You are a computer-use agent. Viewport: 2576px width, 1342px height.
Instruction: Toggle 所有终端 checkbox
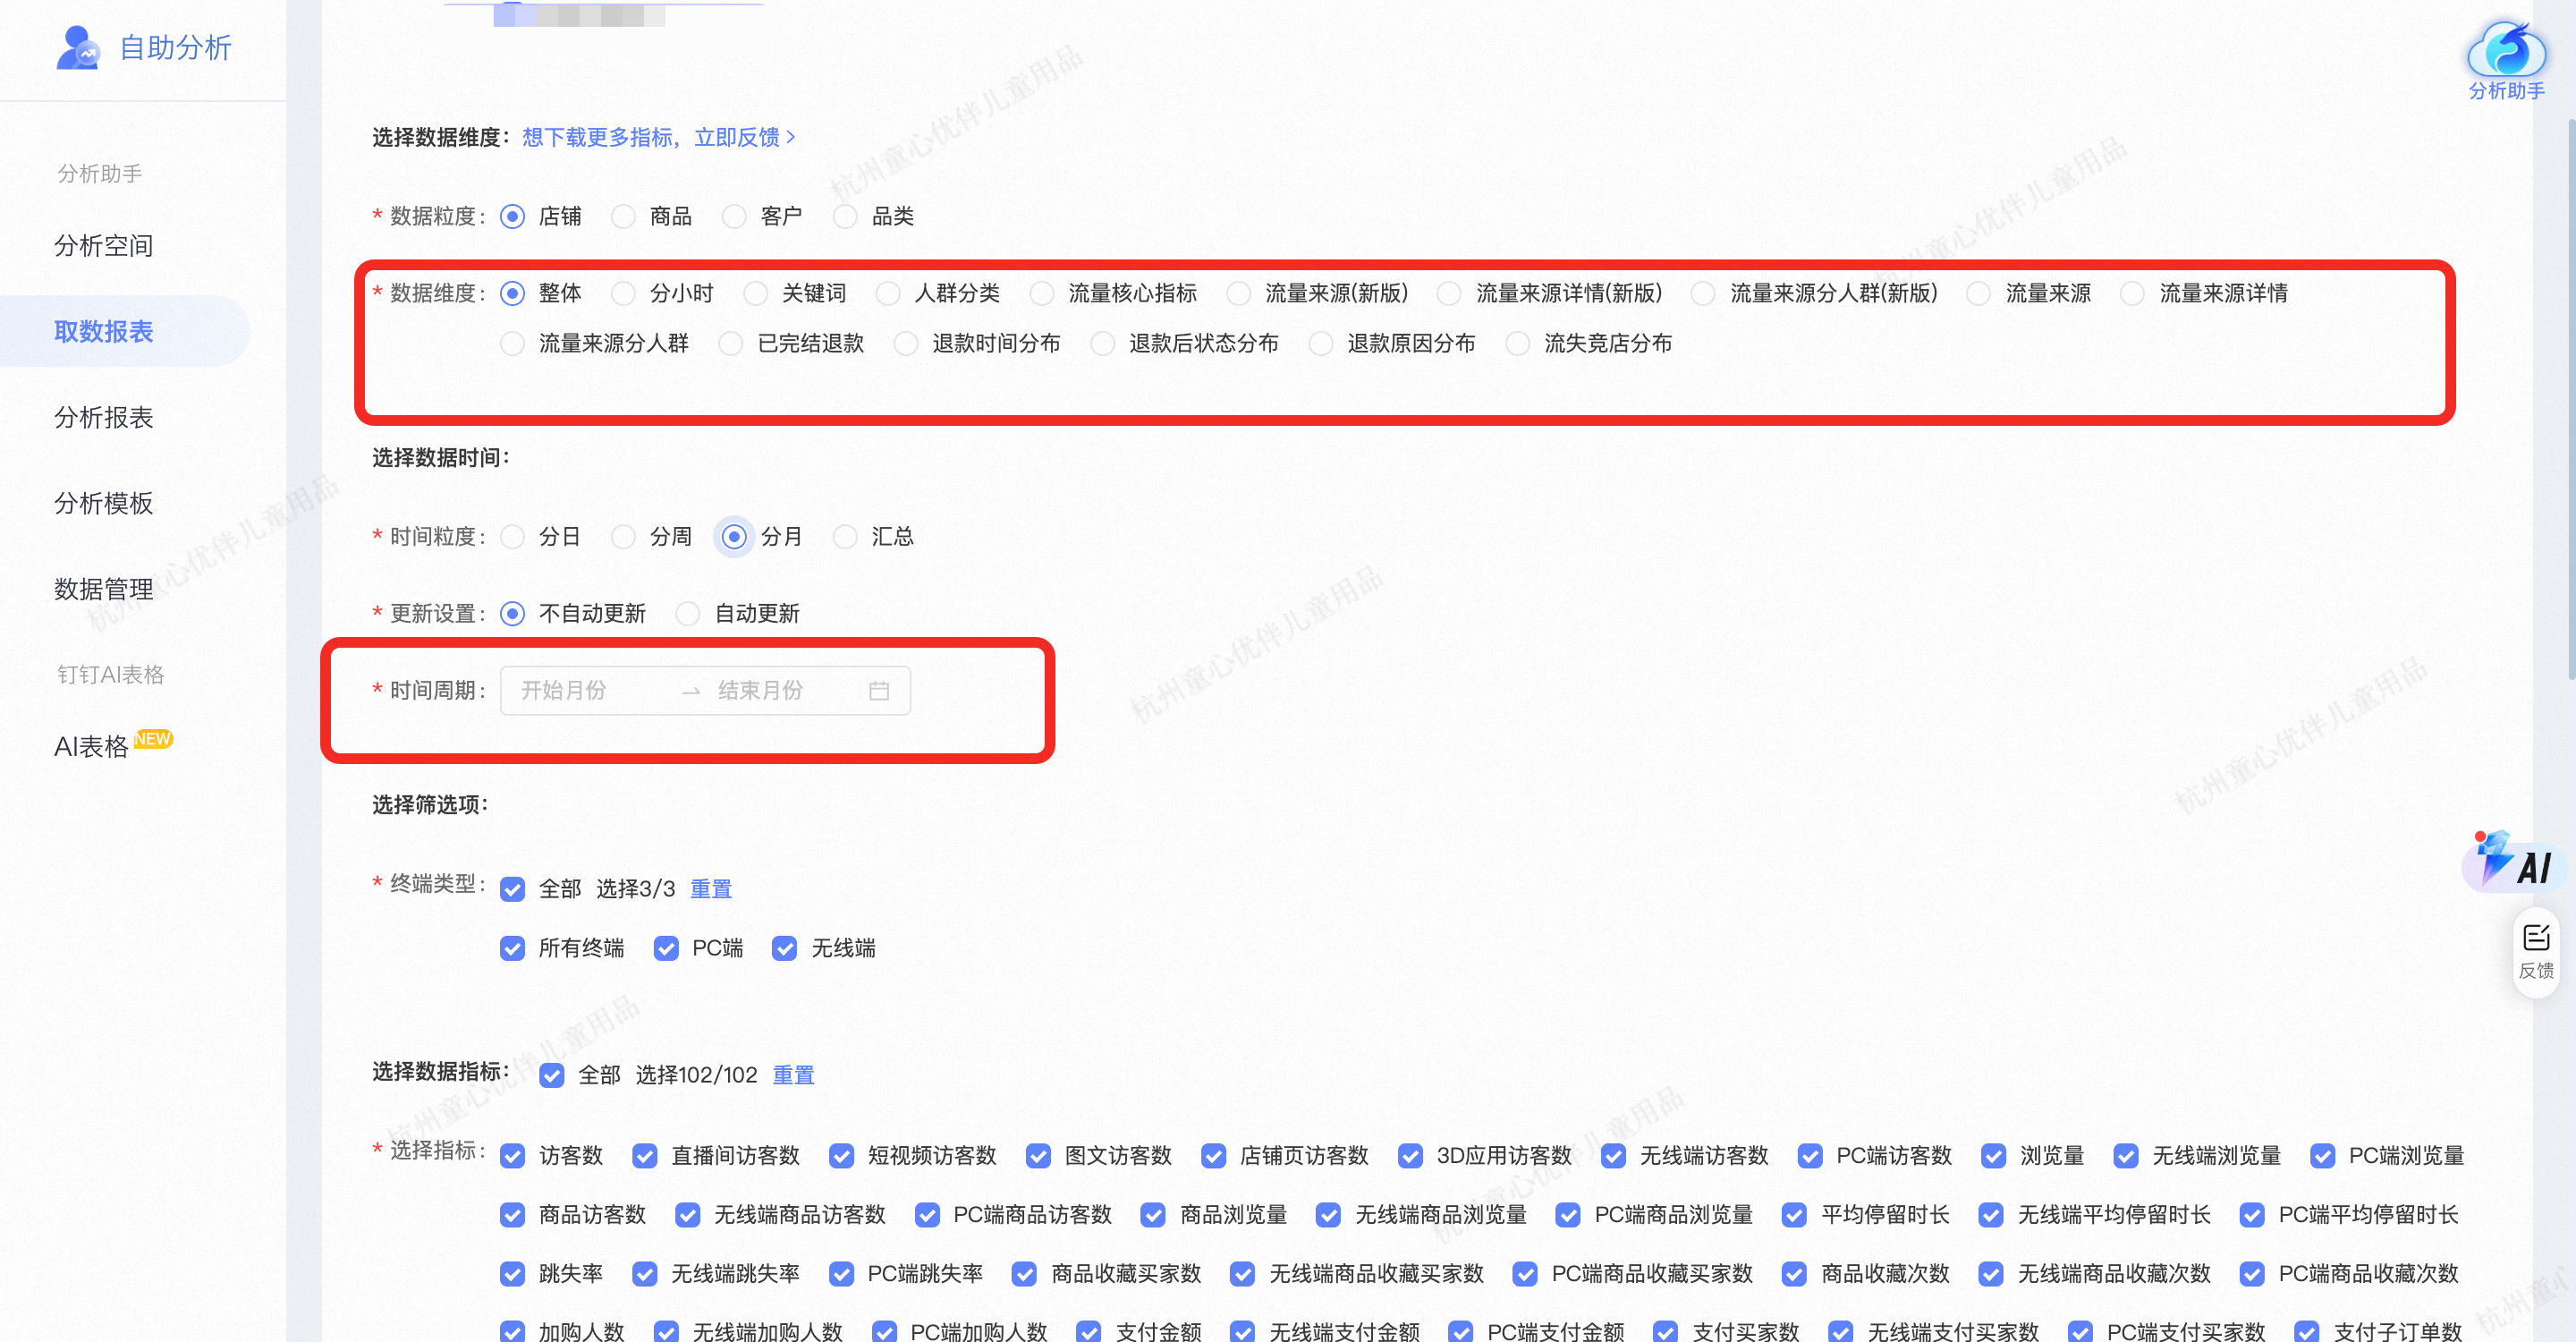tap(513, 949)
